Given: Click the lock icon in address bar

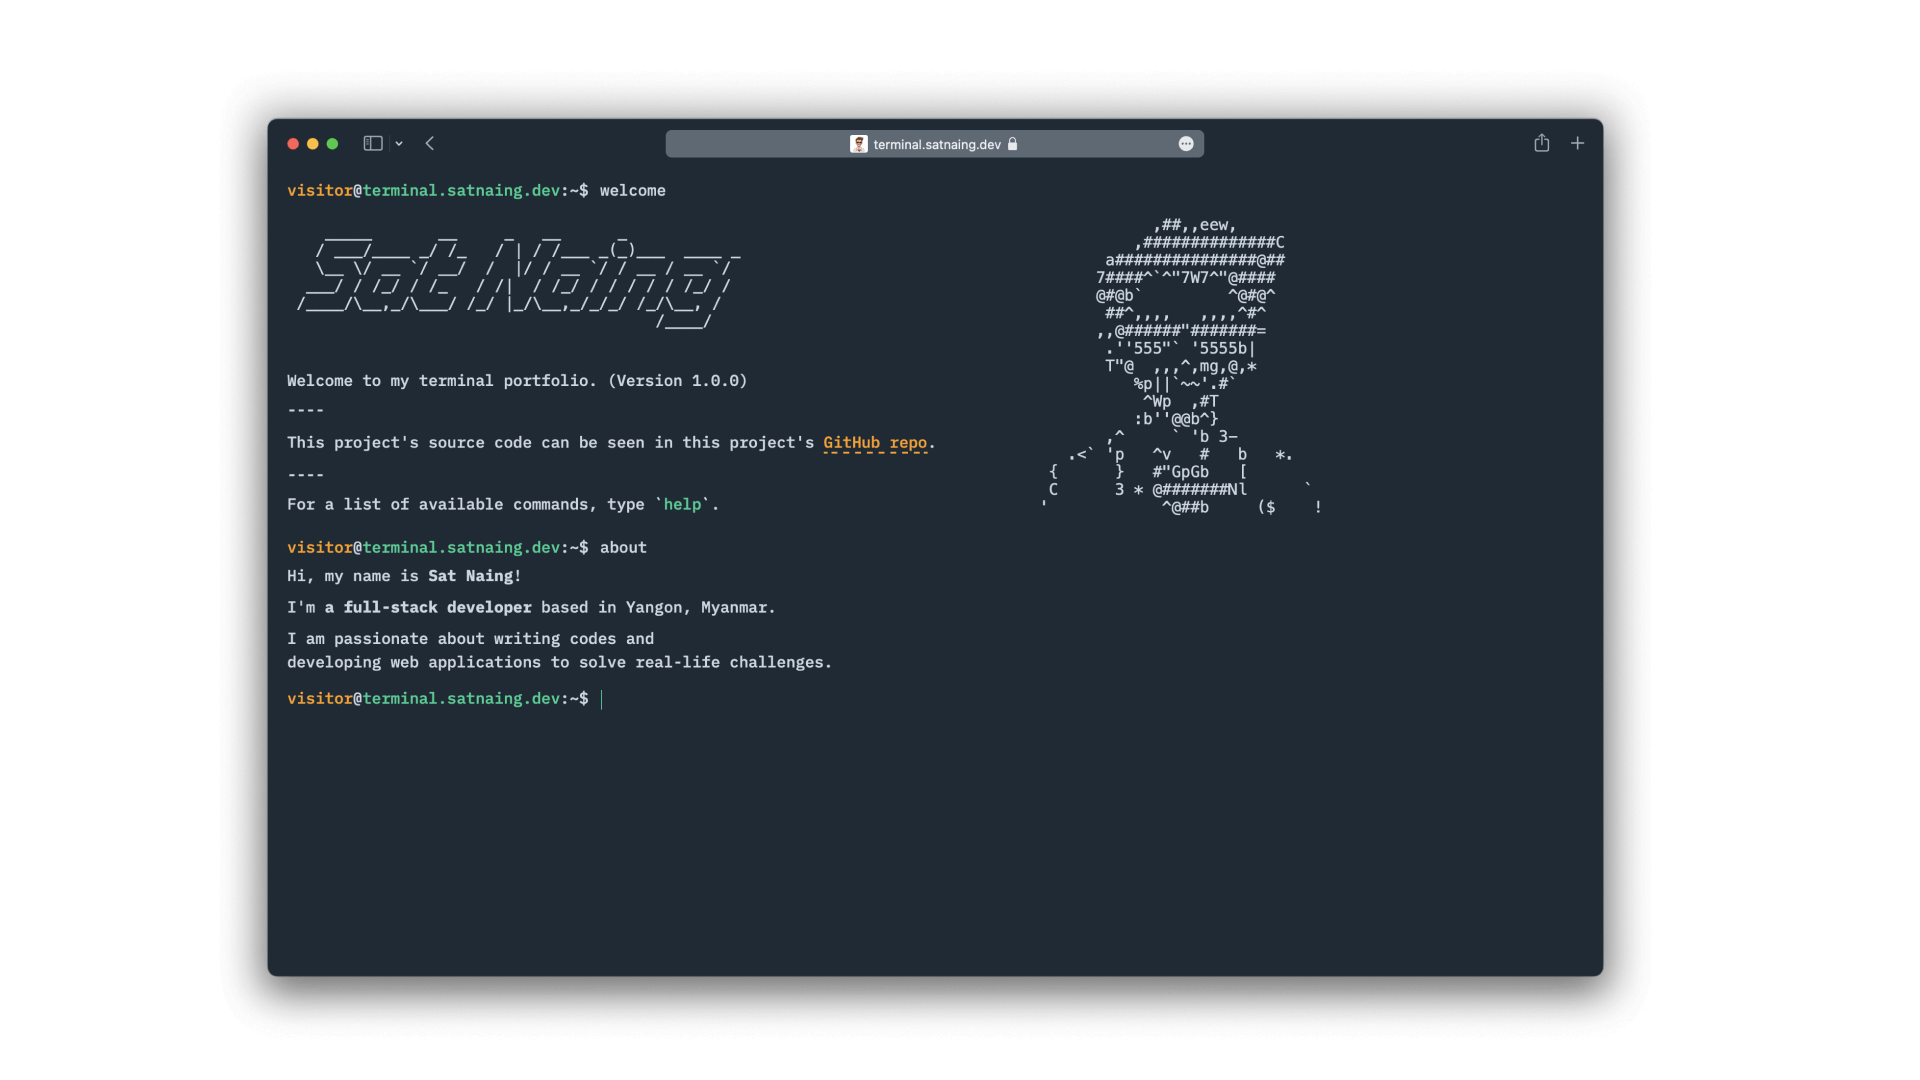Looking at the screenshot, I should pyautogui.click(x=1014, y=144).
